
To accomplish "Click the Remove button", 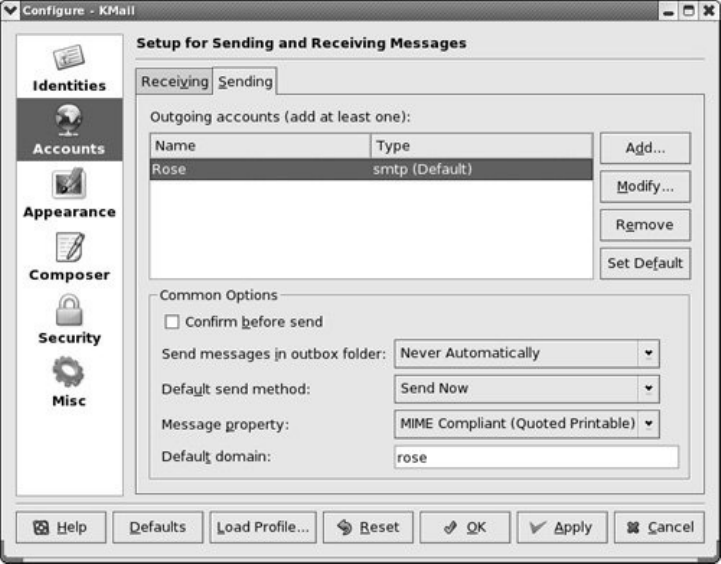I will point(645,225).
